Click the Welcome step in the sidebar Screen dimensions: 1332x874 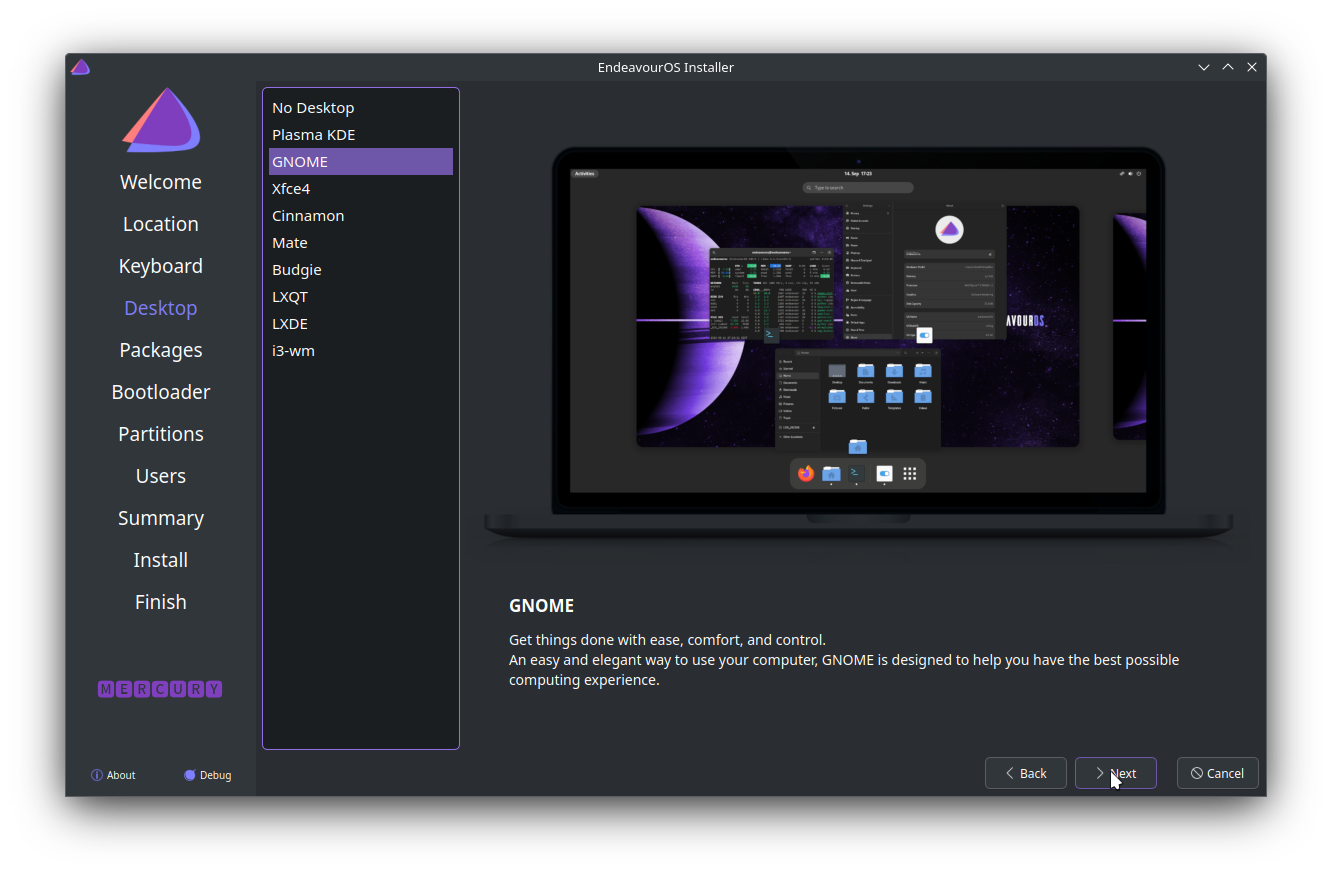(161, 182)
